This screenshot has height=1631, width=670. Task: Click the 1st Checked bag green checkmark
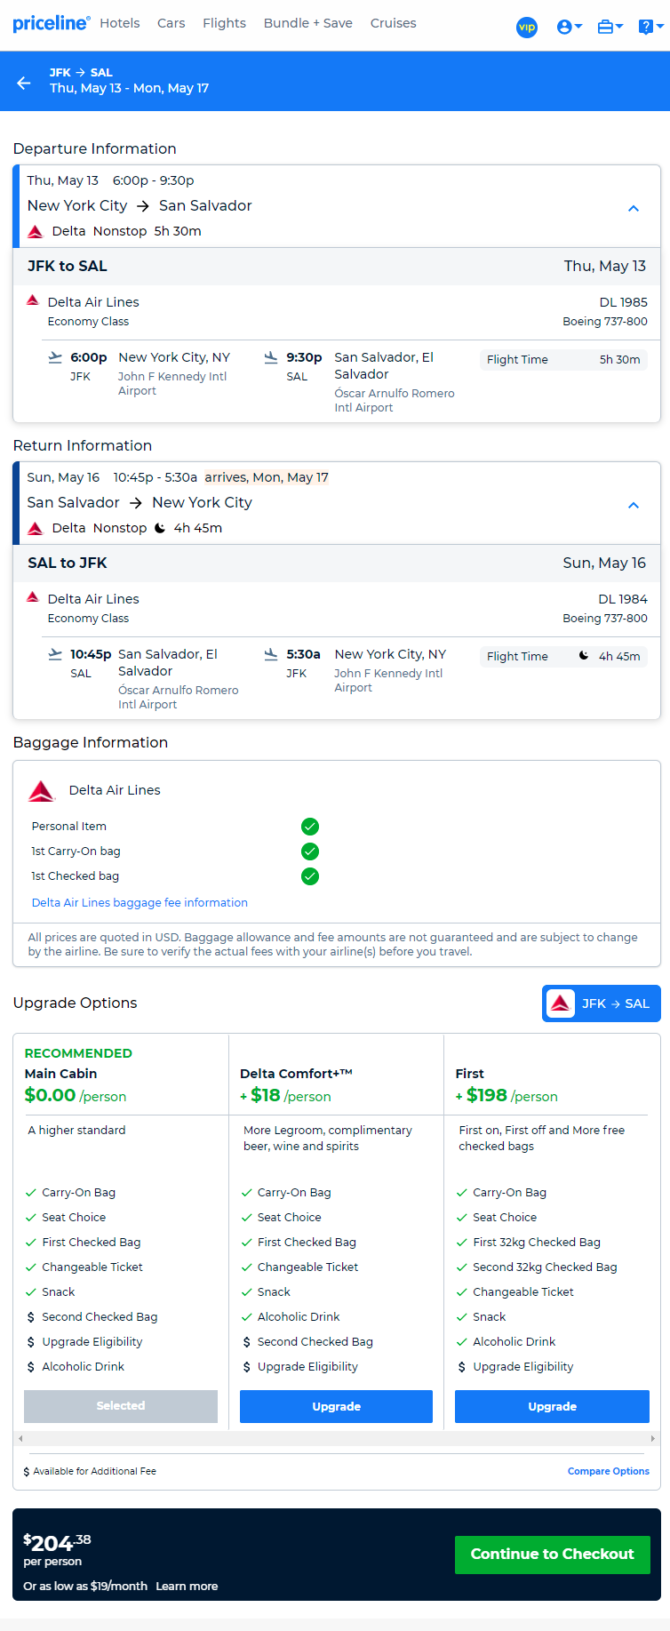pyautogui.click(x=310, y=876)
